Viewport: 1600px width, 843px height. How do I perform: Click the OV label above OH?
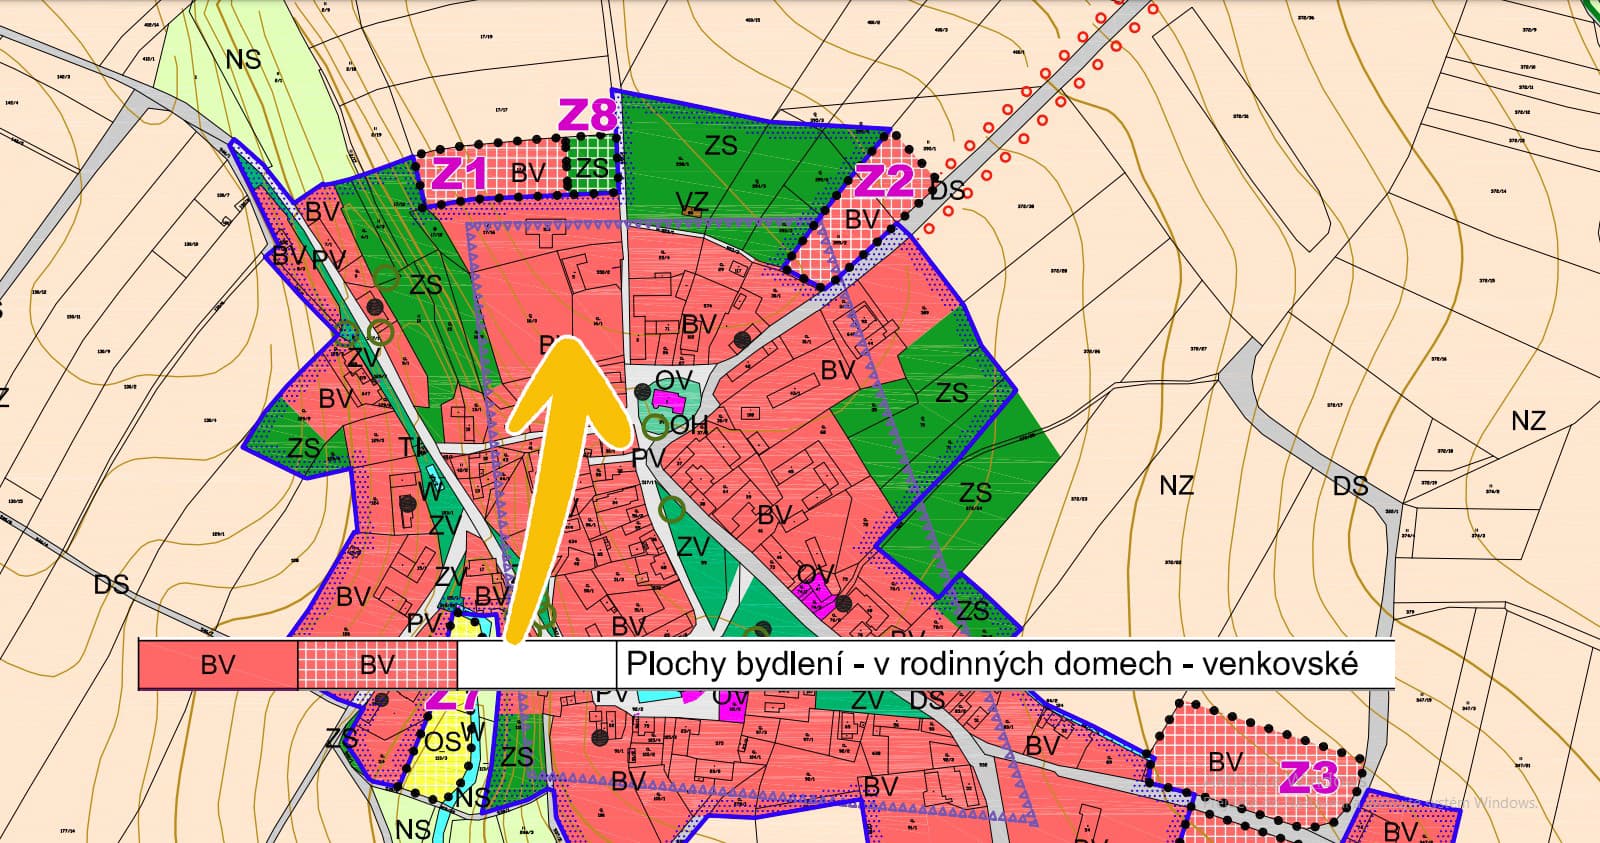[x=675, y=380]
